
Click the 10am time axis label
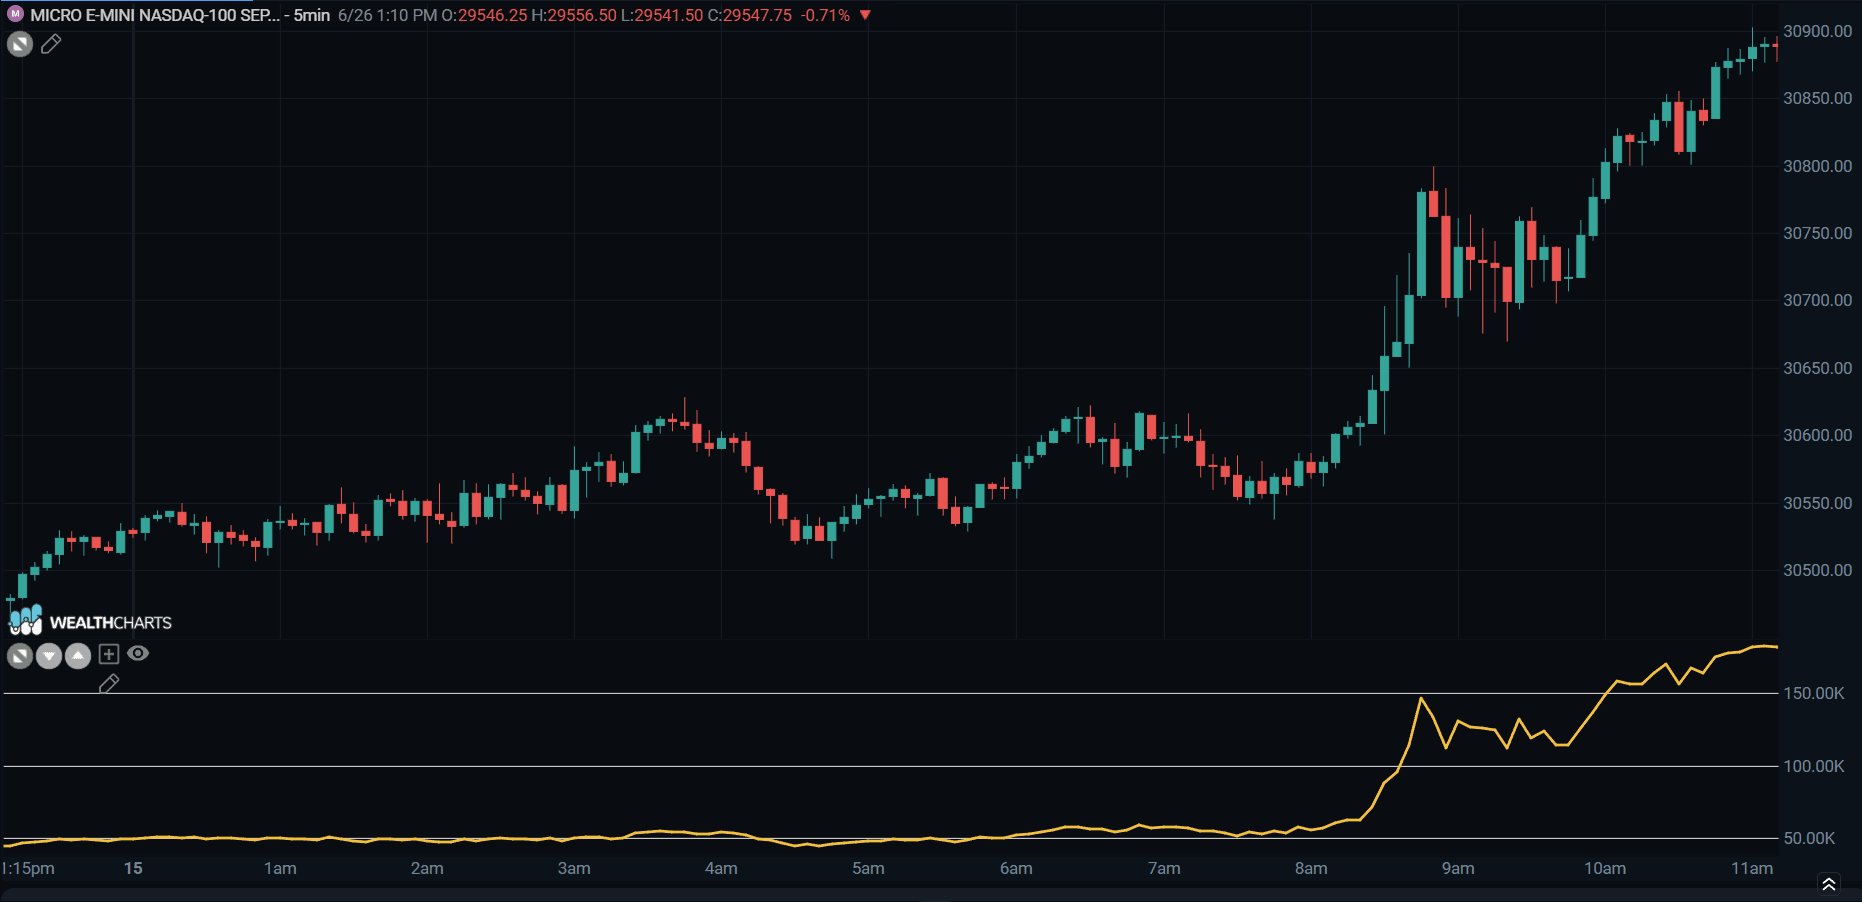(1605, 868)
